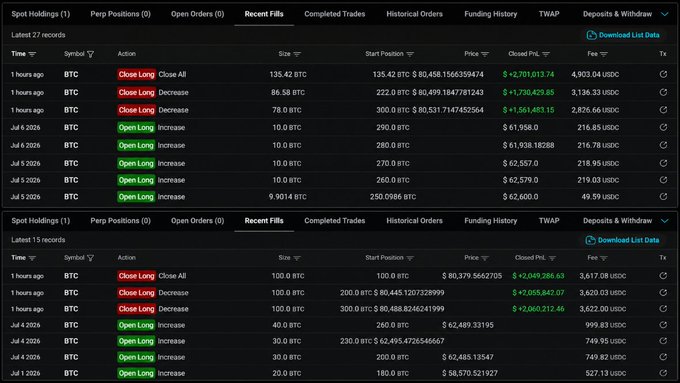Open Spot Holdings (1) tab in 27 records panel
This screenshot has width=680, height=383.
[x=41, y=14]
